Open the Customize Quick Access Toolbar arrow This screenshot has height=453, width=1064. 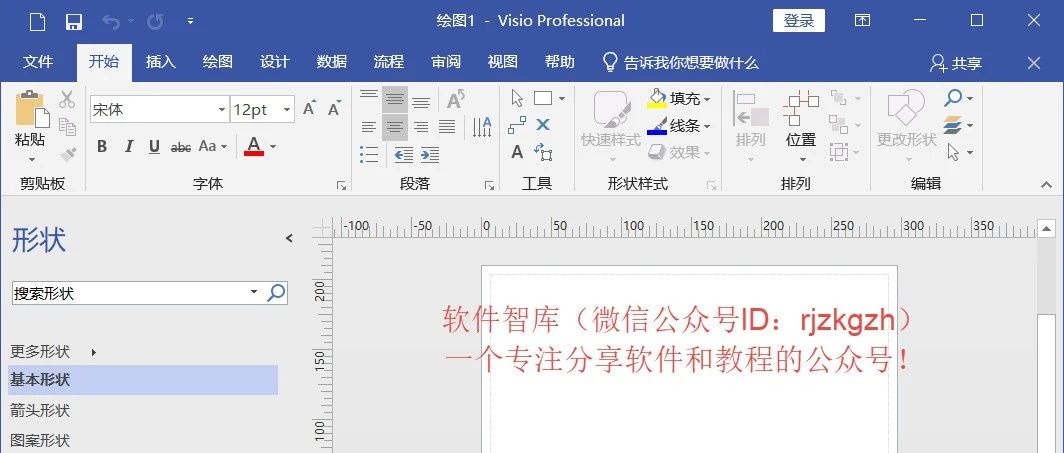191,22
